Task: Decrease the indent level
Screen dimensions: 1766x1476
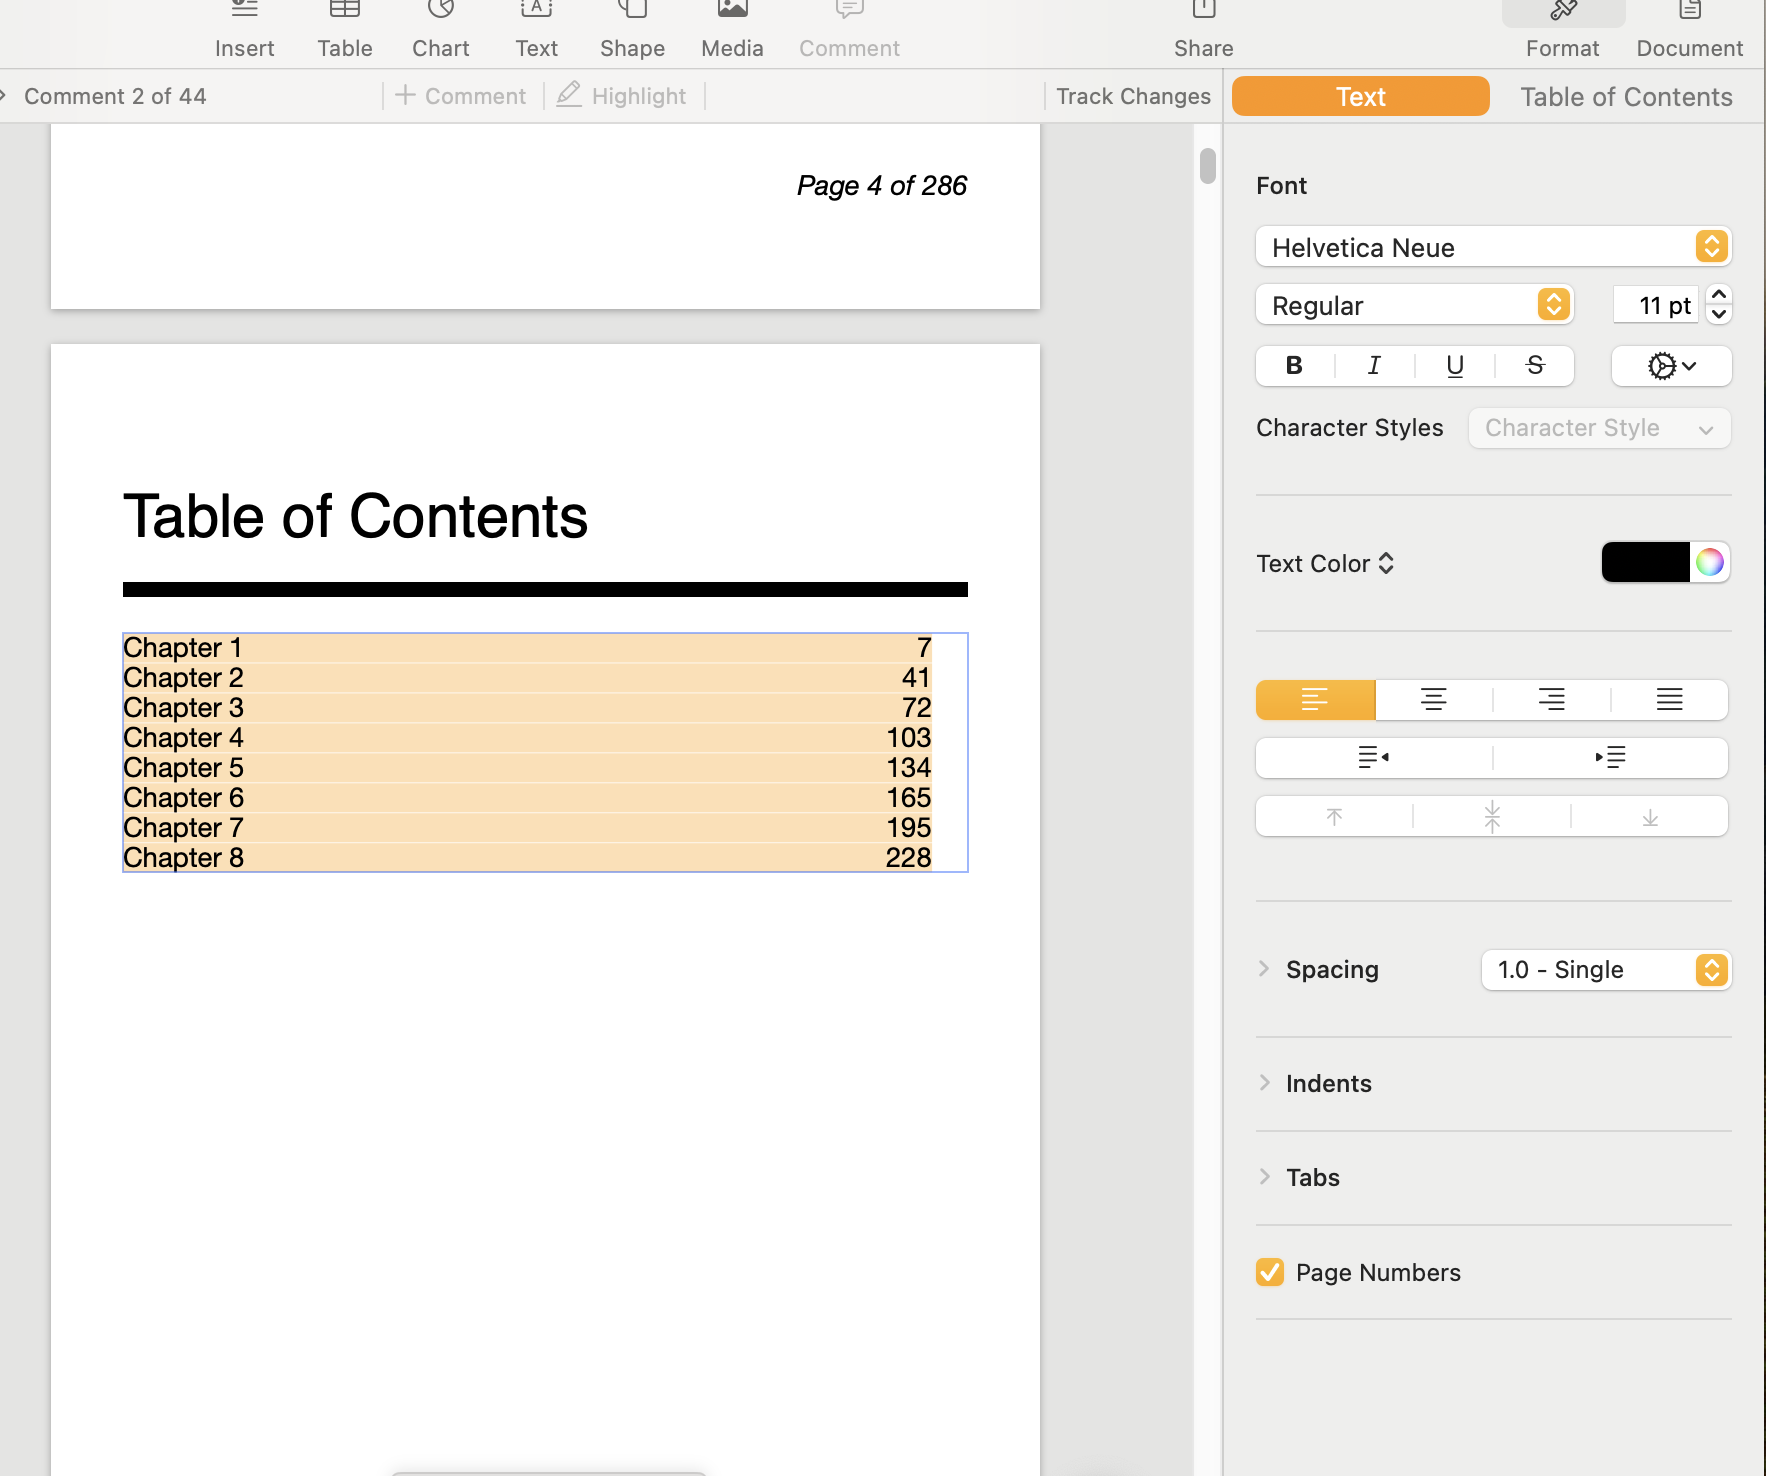Action: point(1374,758)
